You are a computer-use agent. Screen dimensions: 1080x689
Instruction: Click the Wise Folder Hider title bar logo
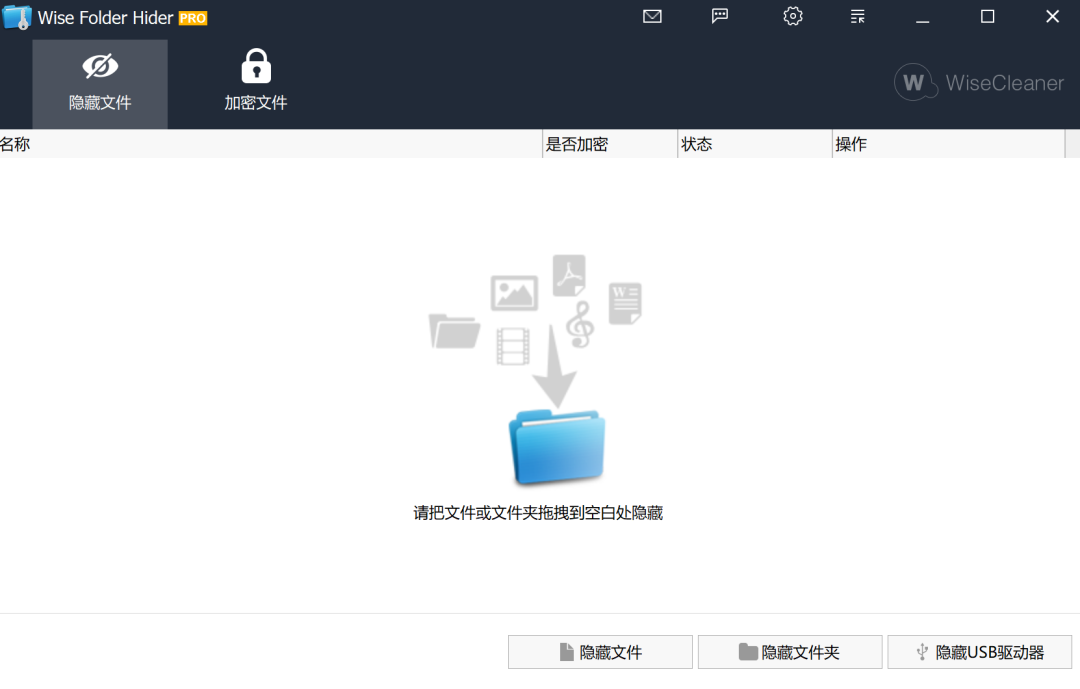(x=16, y=16)
